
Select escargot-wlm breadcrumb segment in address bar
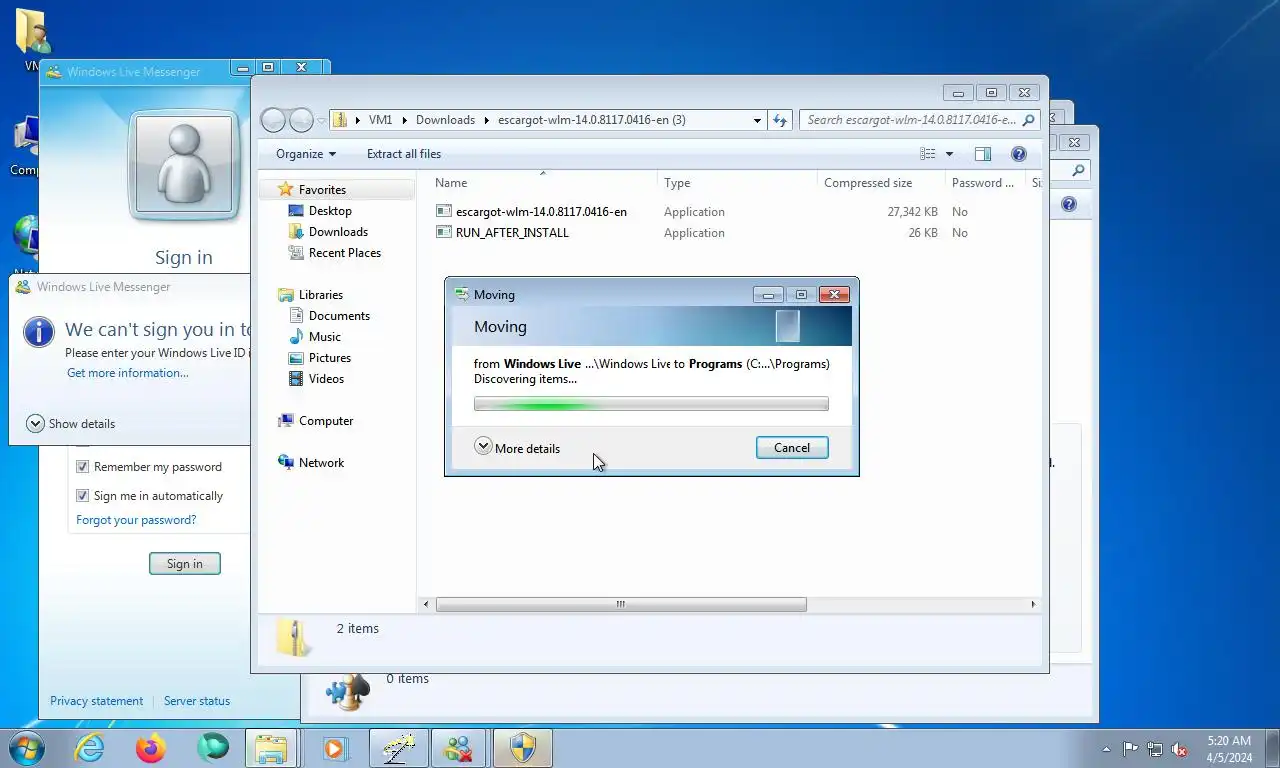[x=591, y=120]
